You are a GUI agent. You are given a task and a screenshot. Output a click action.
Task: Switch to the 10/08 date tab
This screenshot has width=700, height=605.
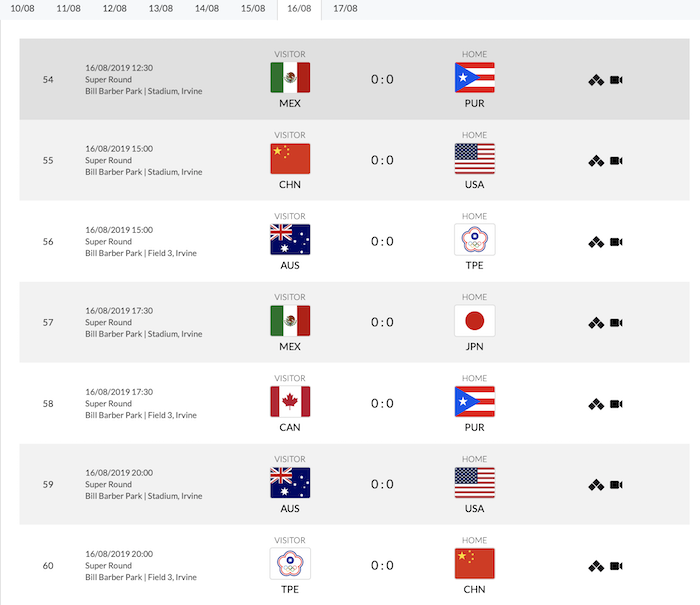point(22,8)
